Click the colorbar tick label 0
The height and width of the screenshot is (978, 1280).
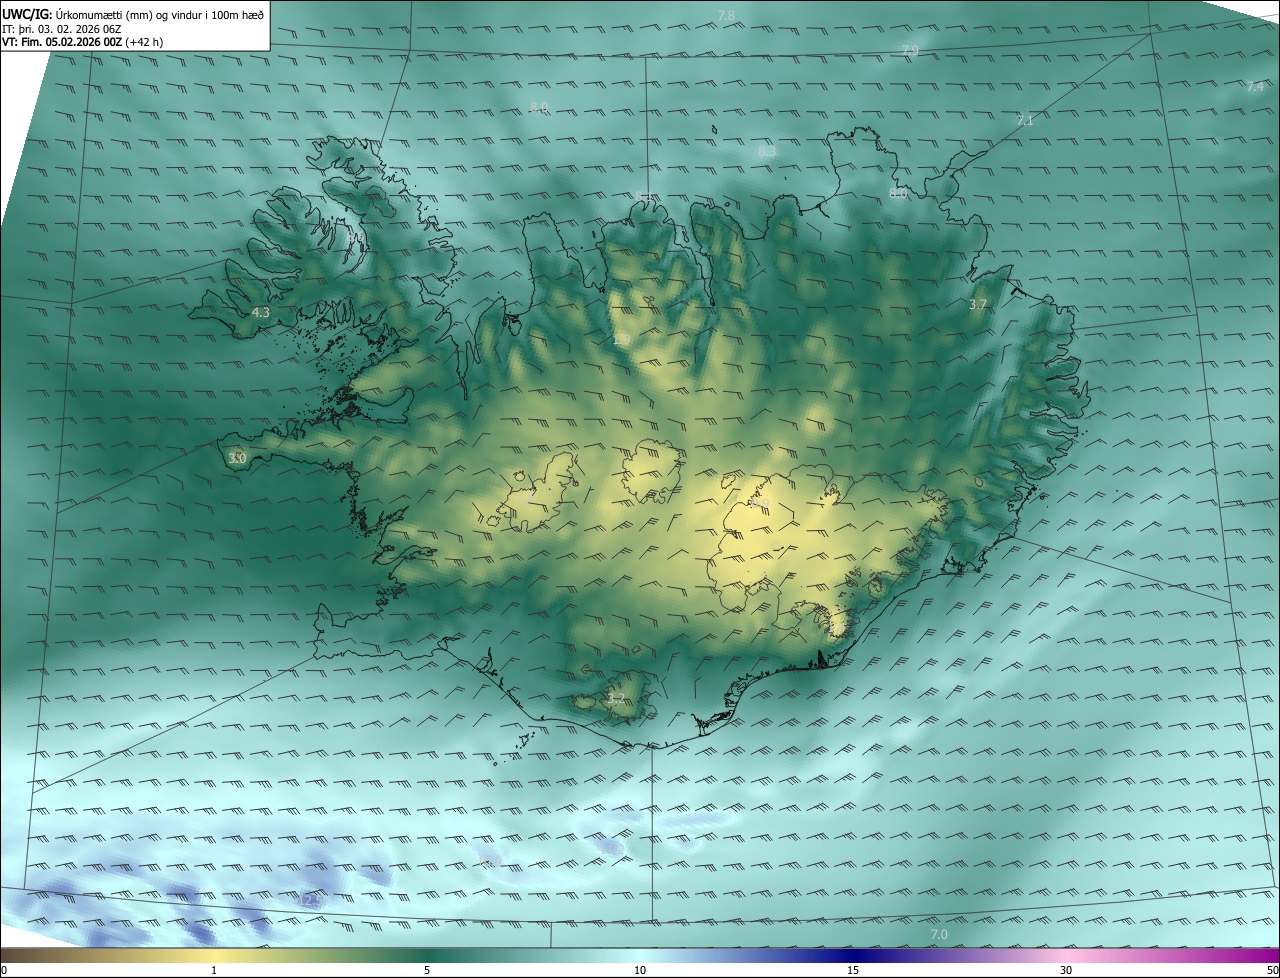4,970
